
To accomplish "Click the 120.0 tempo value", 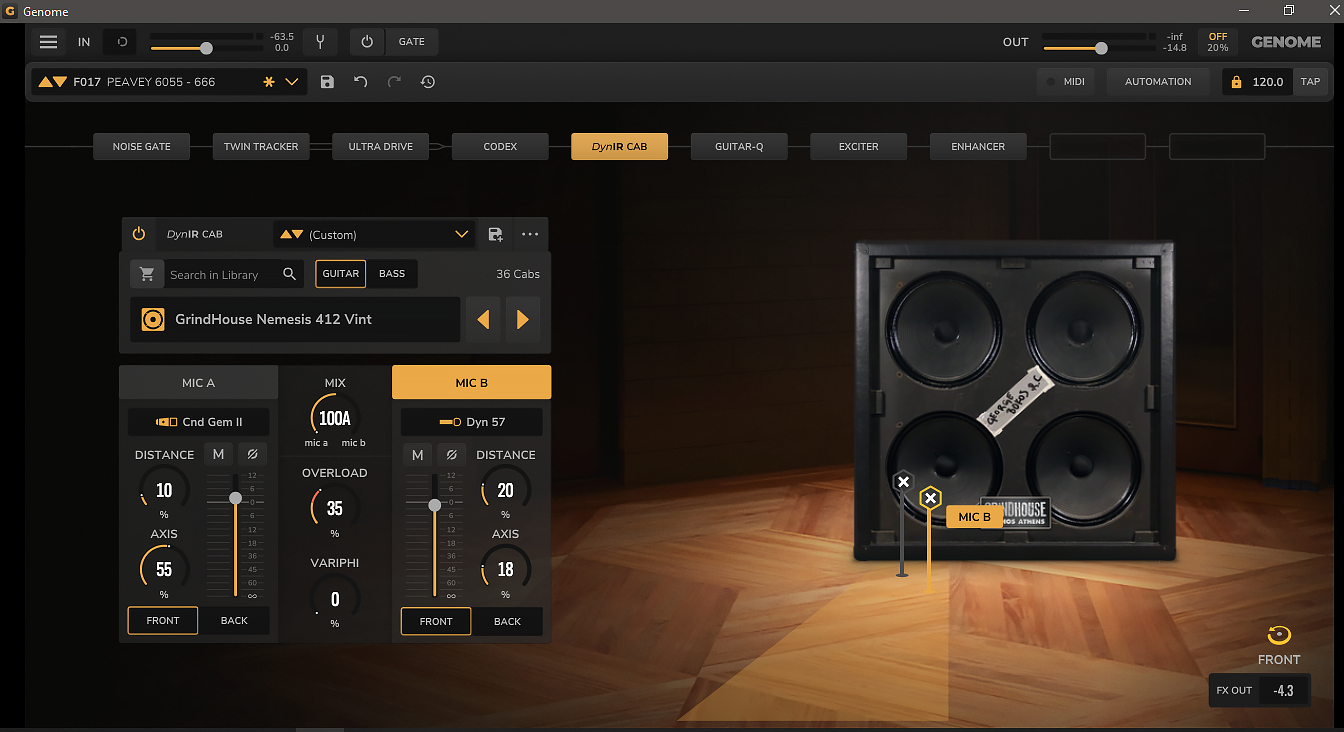I will [x=1268, y=82].
